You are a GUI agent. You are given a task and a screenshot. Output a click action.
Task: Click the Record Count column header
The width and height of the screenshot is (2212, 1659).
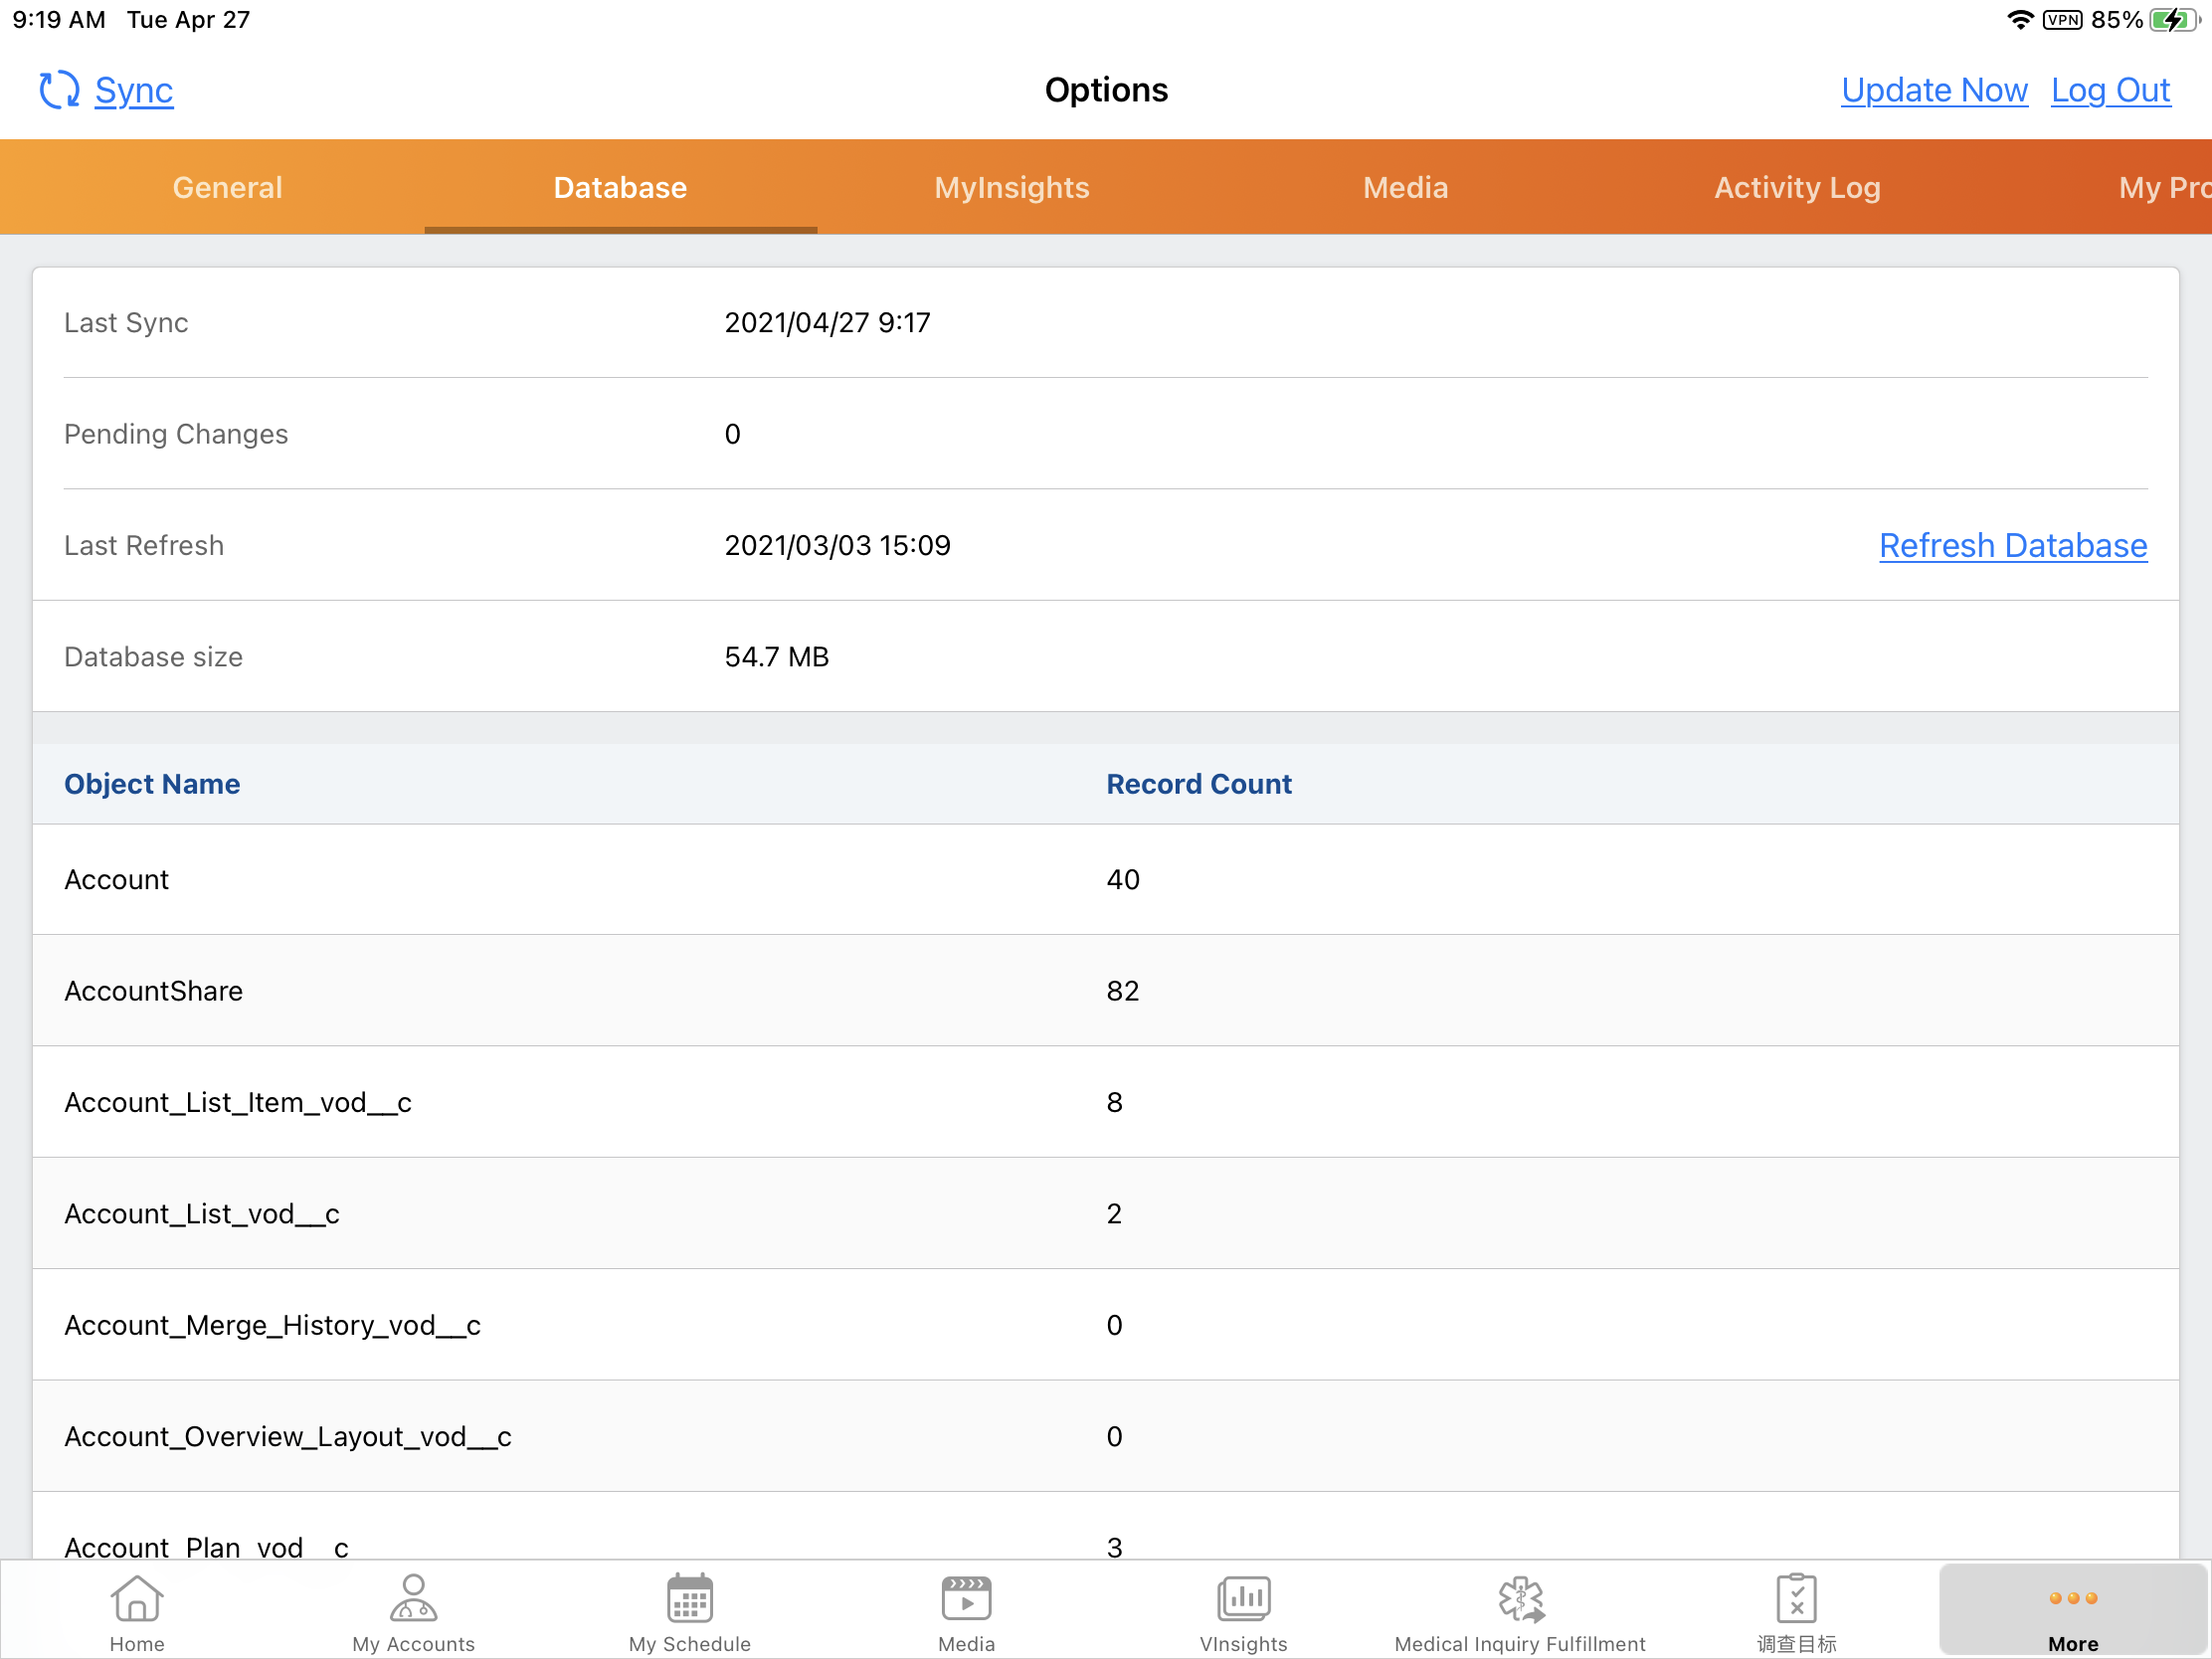click(x=1198, y=784)
